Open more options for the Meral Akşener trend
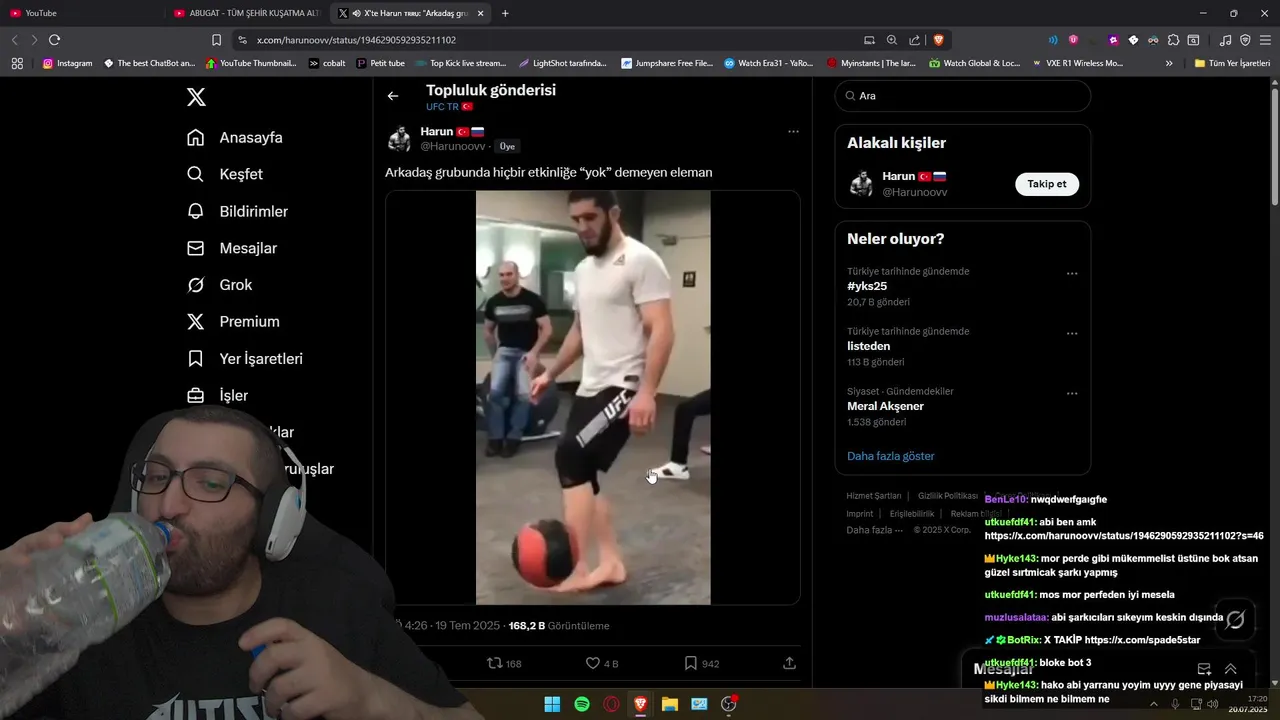 [x=1072, y=393]
